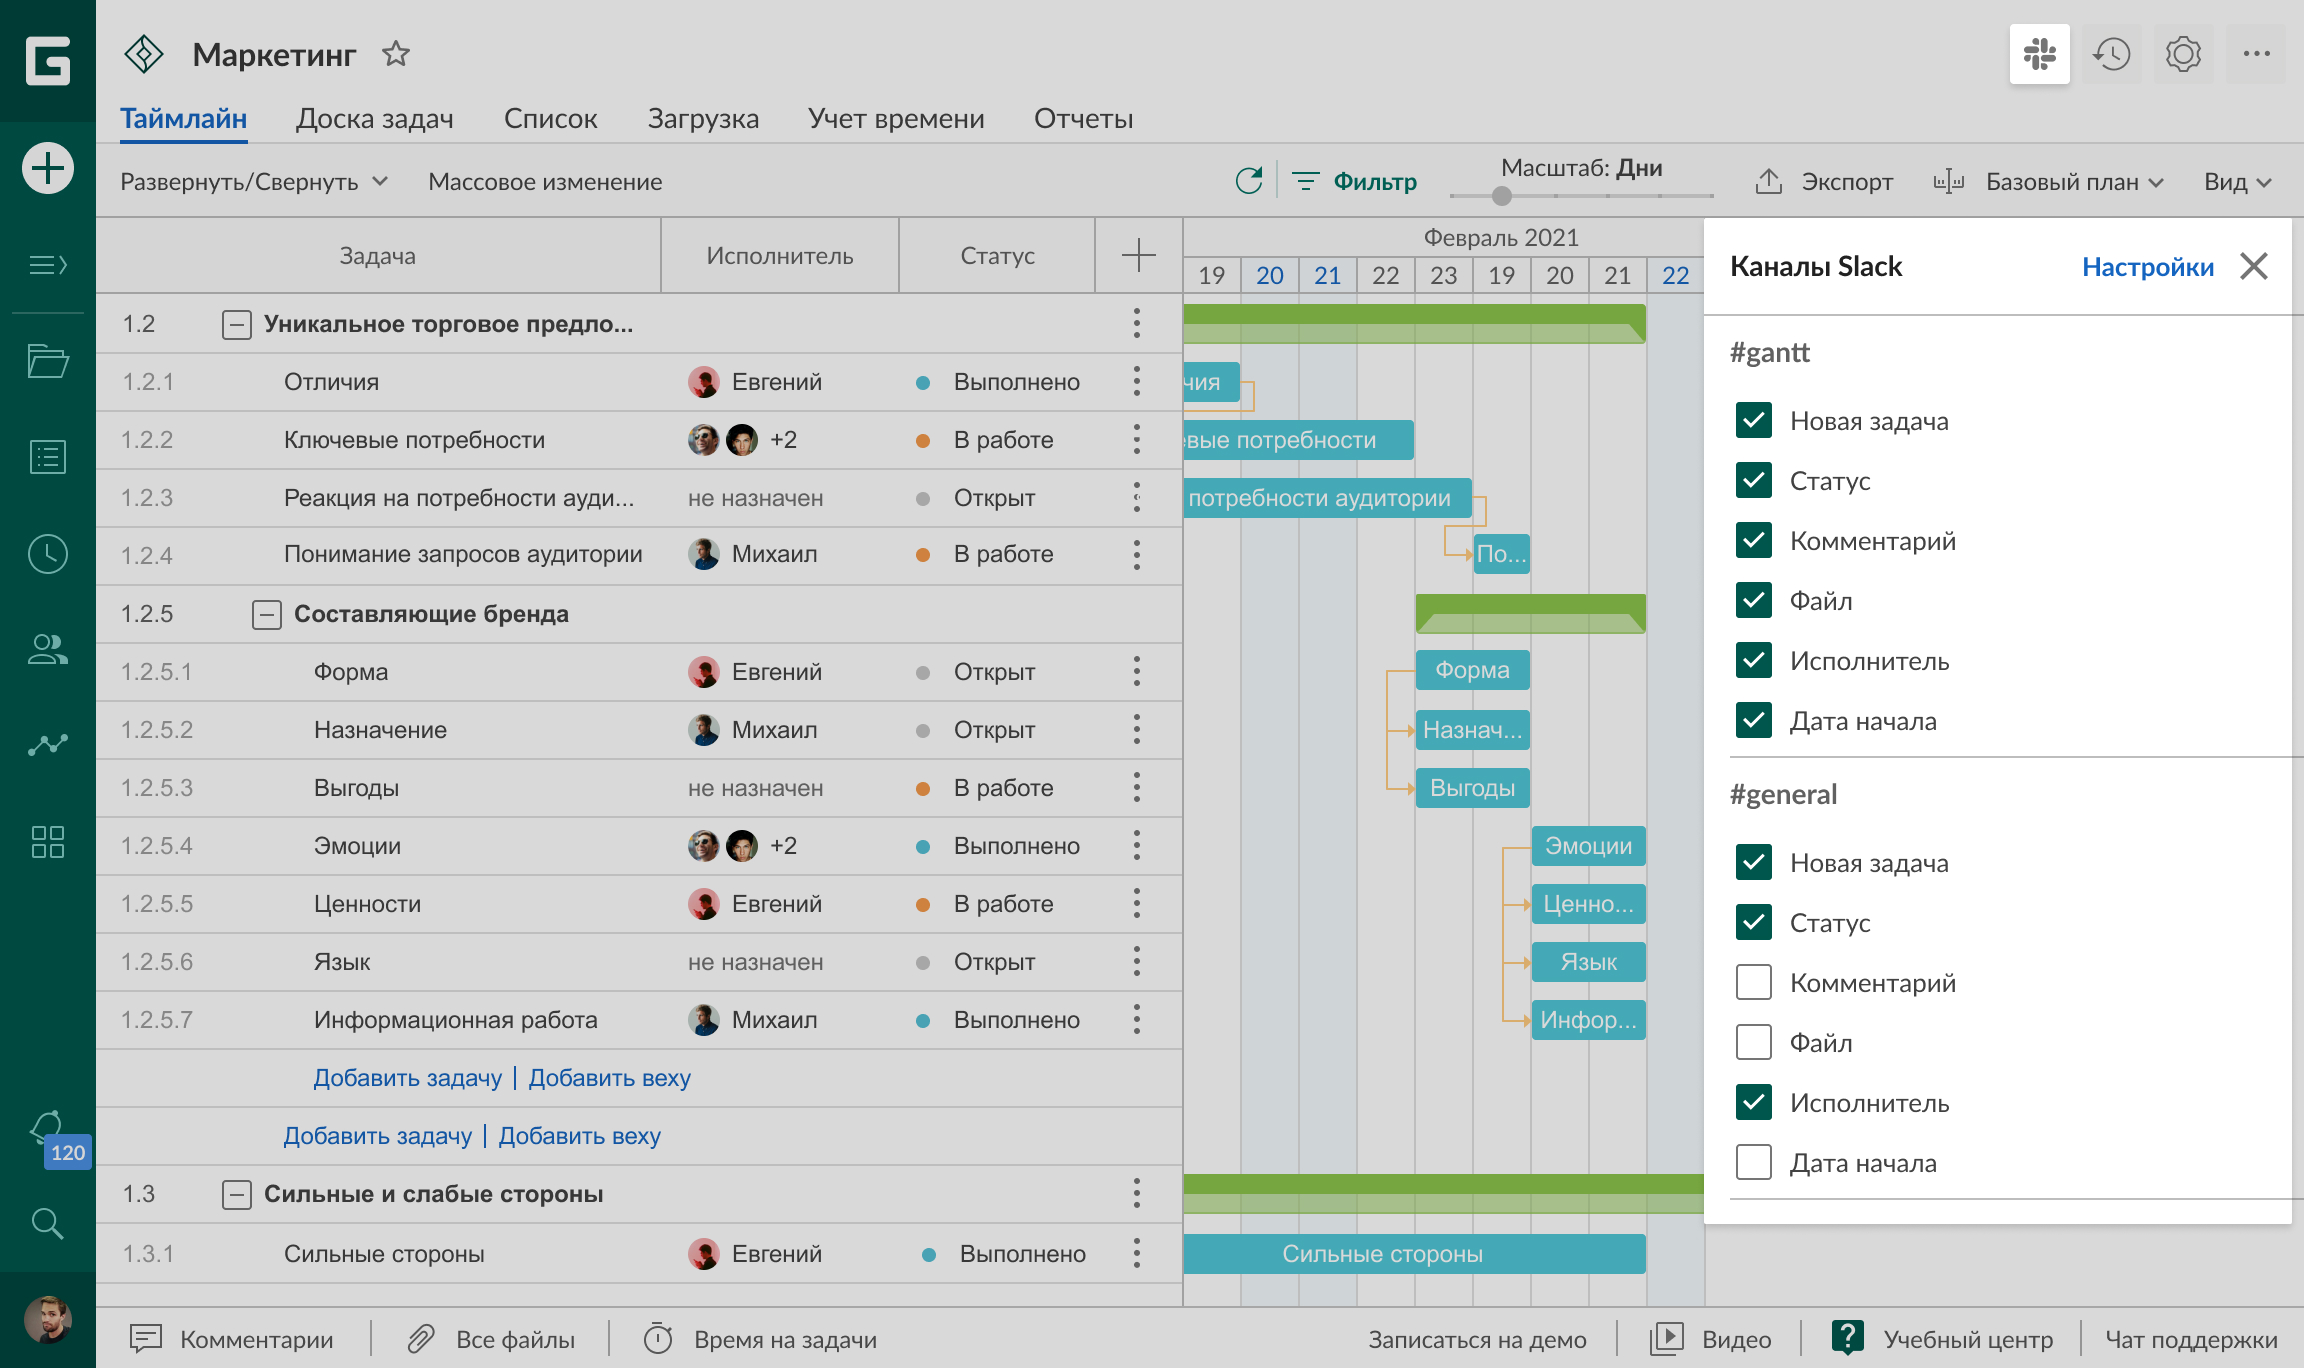
Task: Collapse the Составляющие бренда group
Action: [267, 614]
